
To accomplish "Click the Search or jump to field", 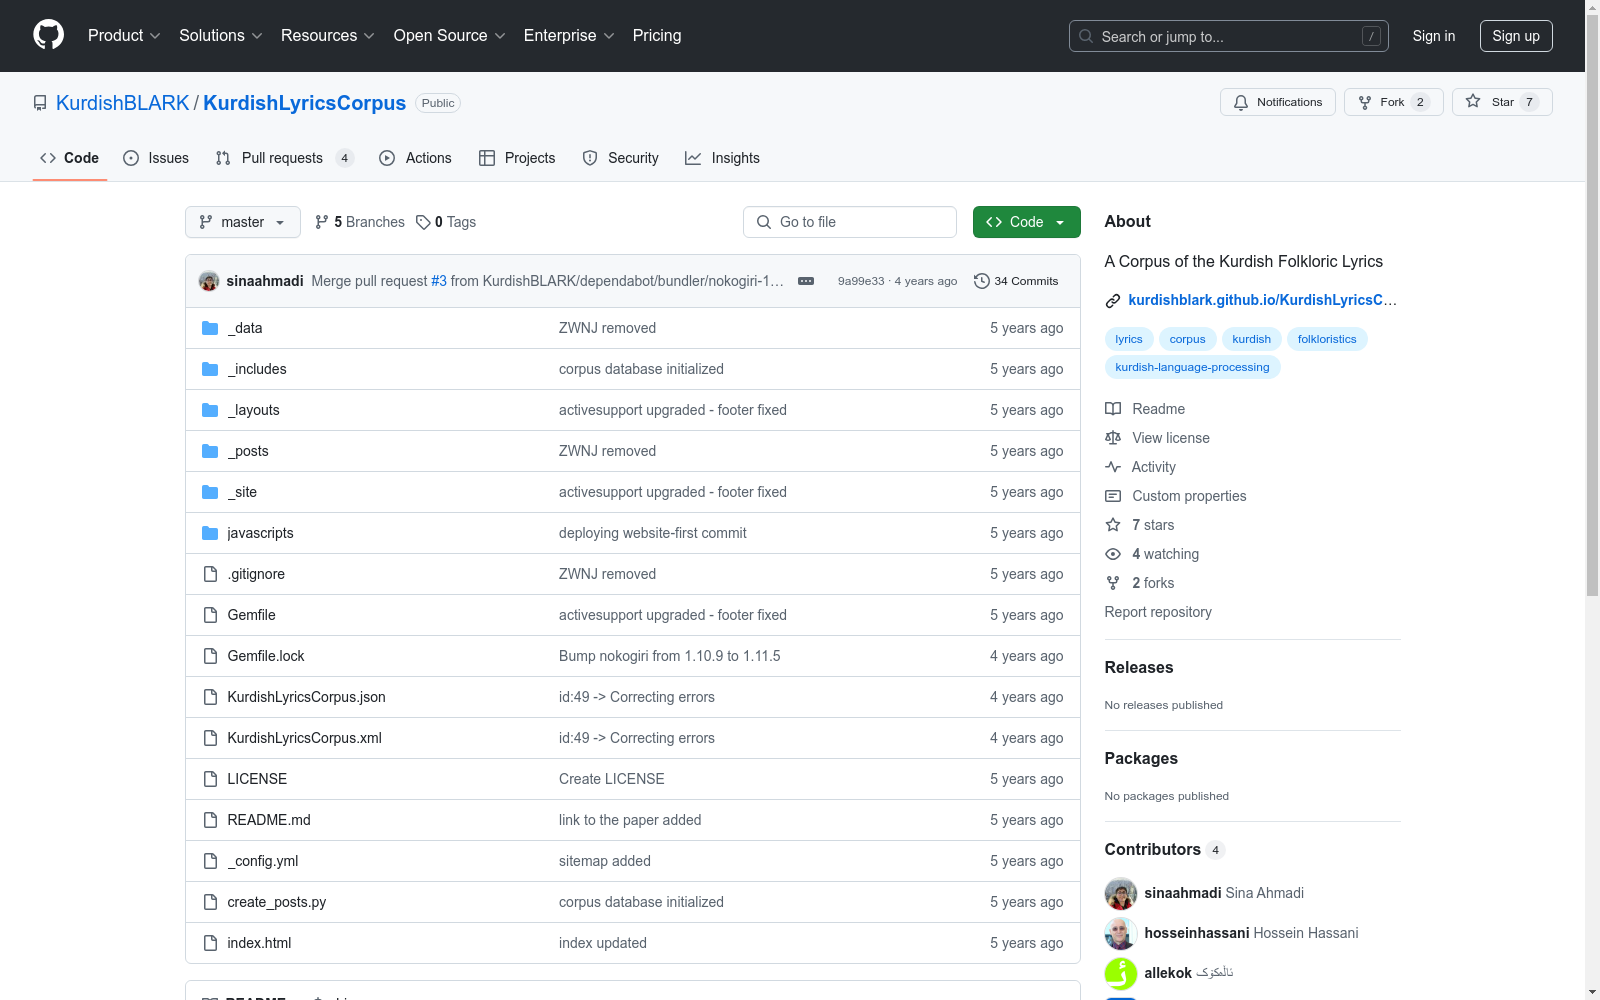I will tap(1229, 36).
